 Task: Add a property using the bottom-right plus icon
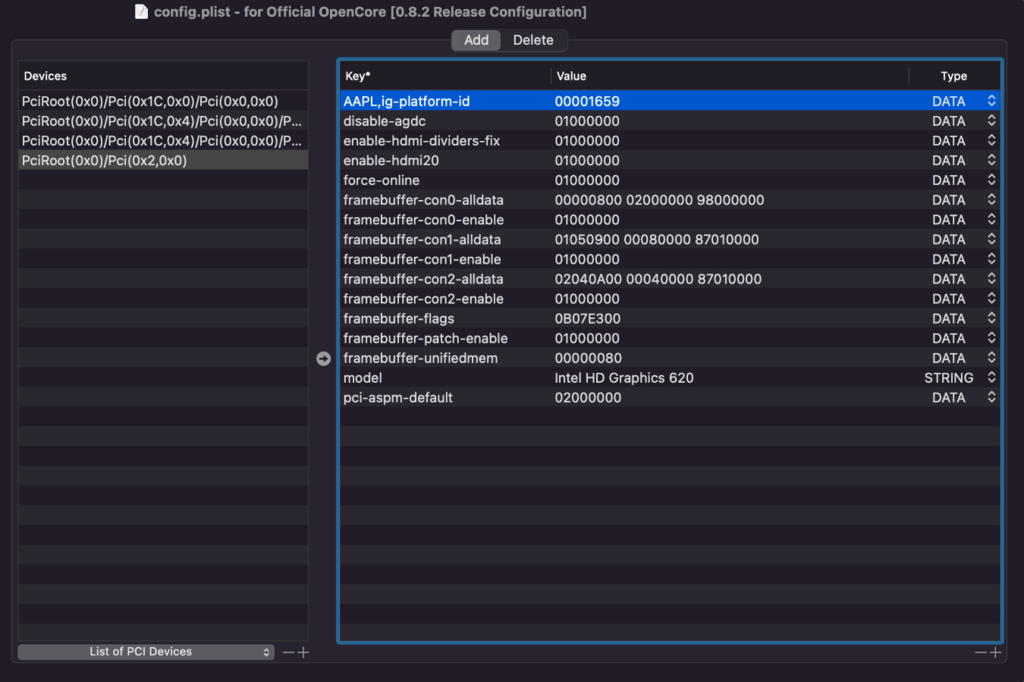tap(997, 652)
